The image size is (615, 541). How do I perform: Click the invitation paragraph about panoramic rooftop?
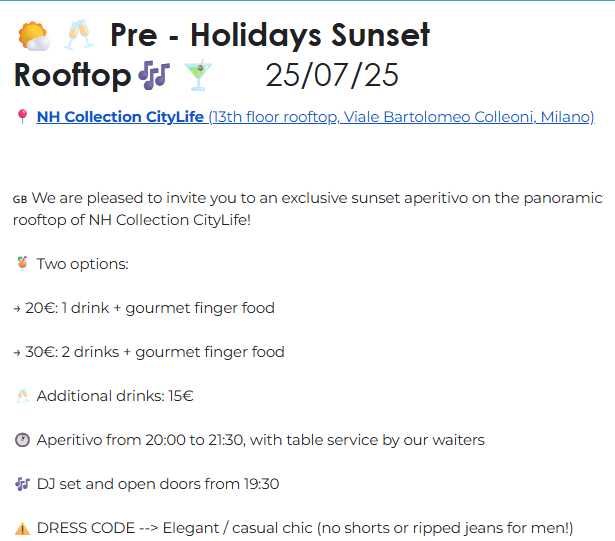pyautogui.click(x=308, y=209)
